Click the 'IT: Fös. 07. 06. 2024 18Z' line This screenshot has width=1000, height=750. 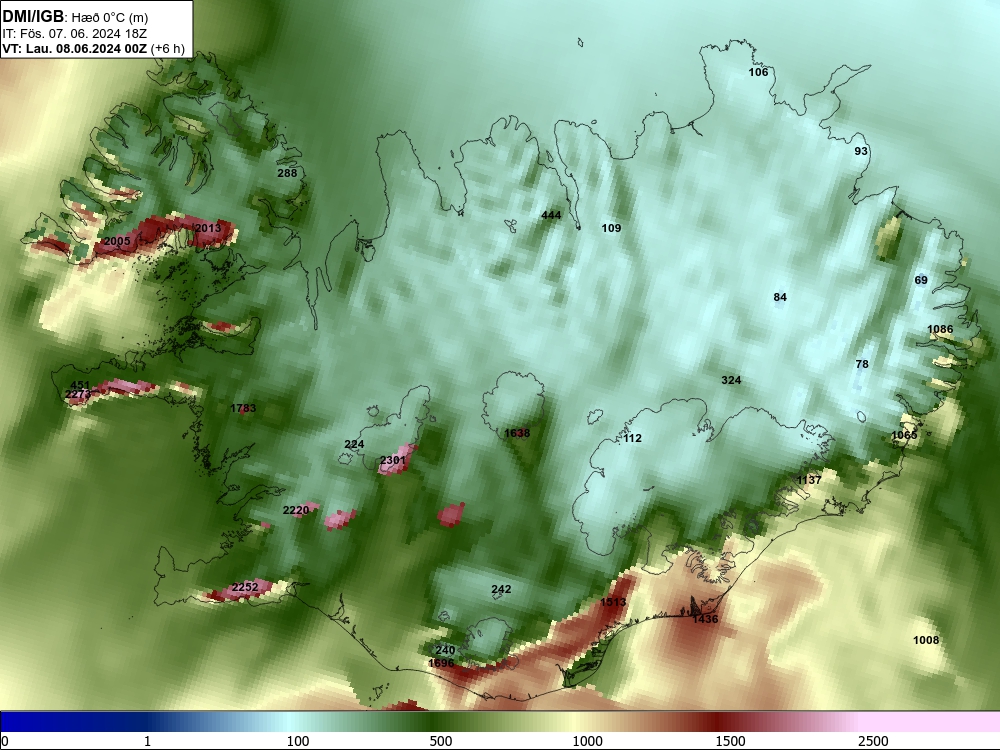(x=75, y=34)
